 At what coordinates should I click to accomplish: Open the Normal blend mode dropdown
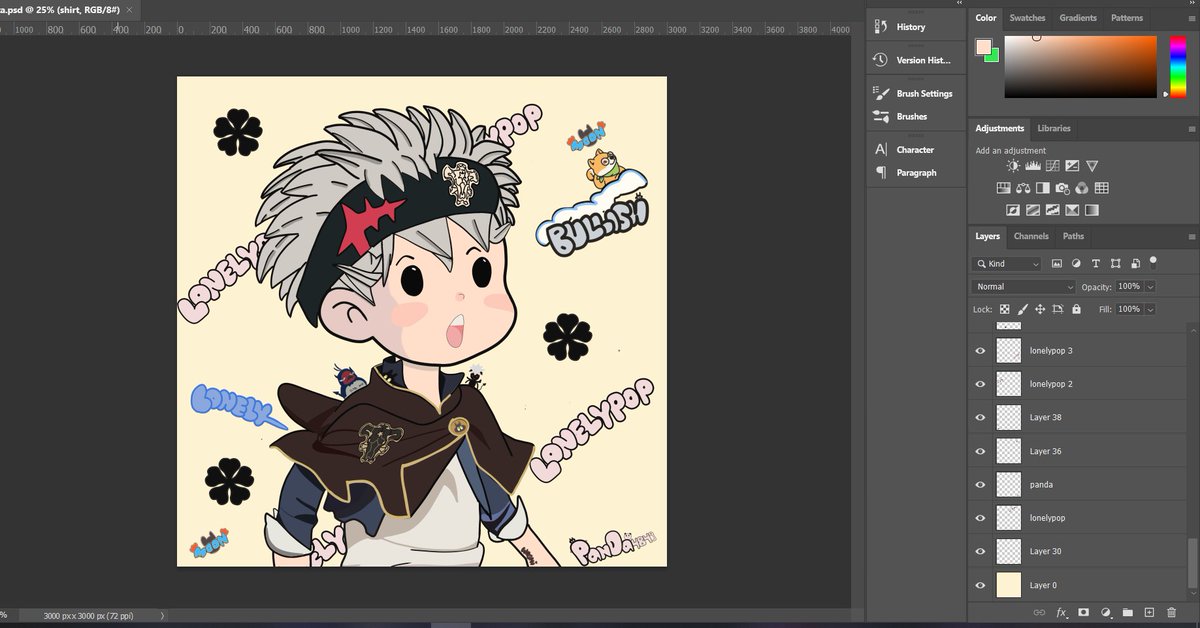(x=1024, y=287)
